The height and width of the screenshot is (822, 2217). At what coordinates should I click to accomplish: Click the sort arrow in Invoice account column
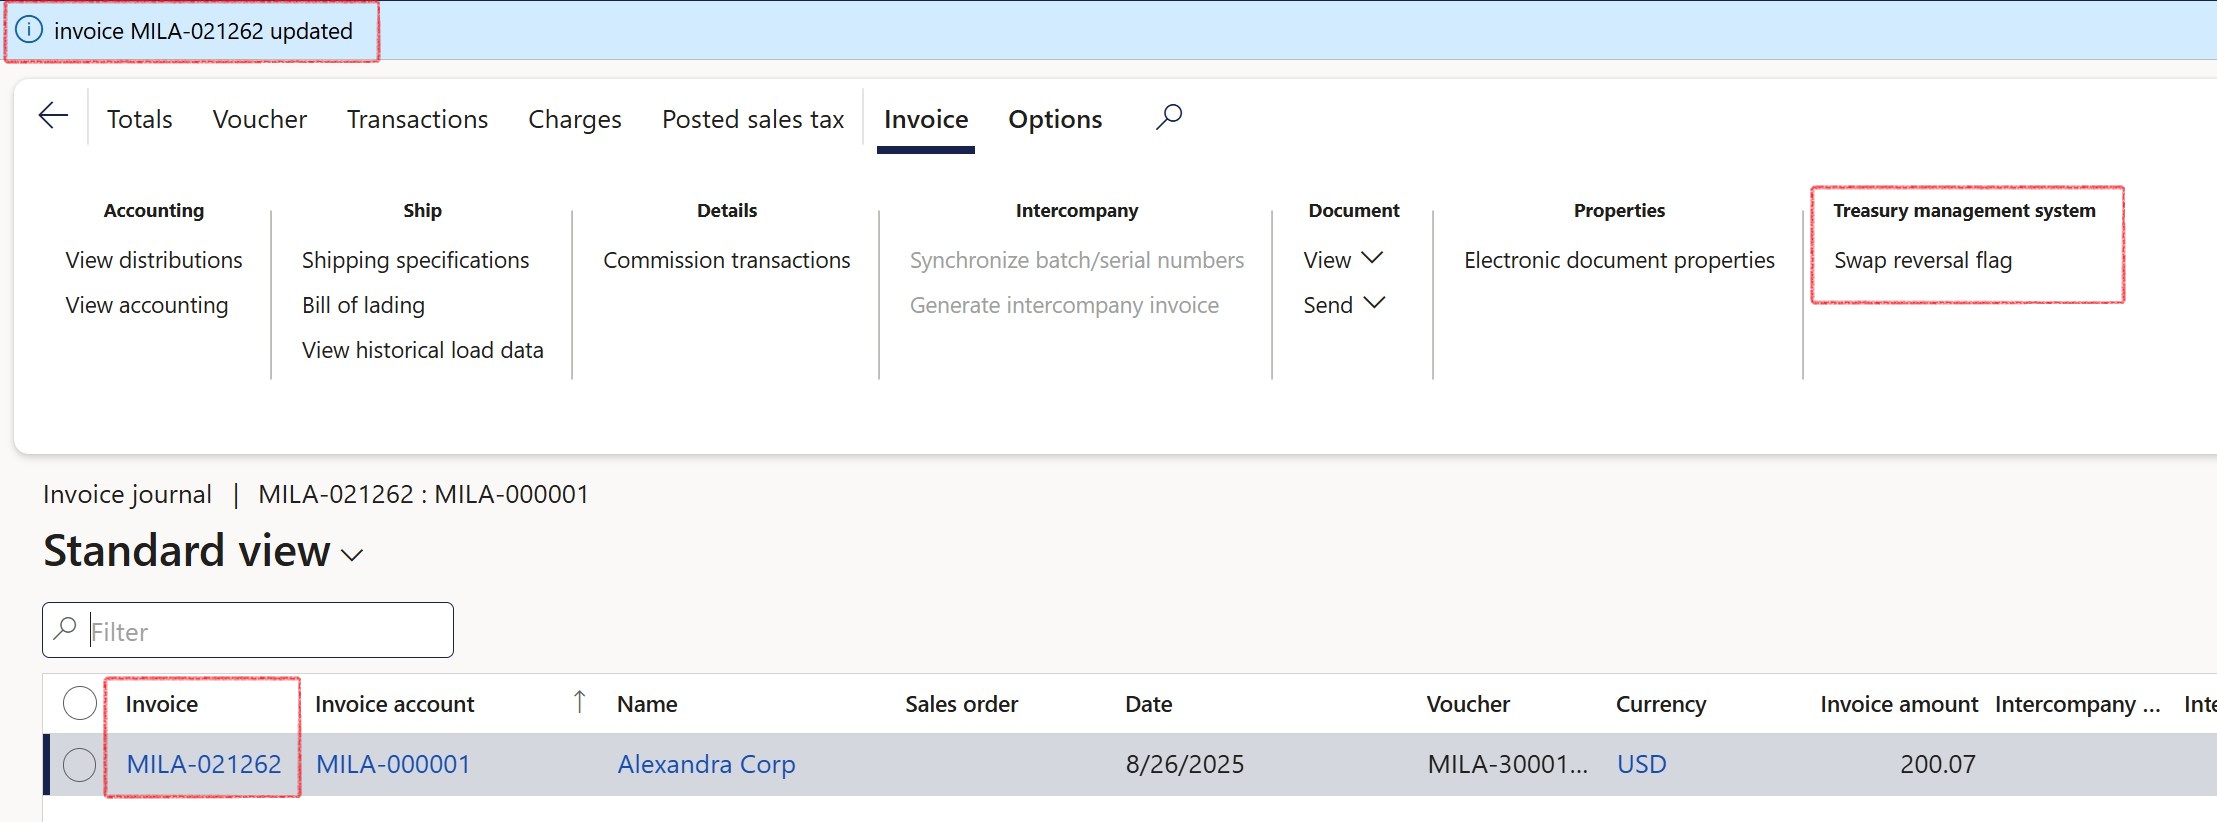coord(579,702)
